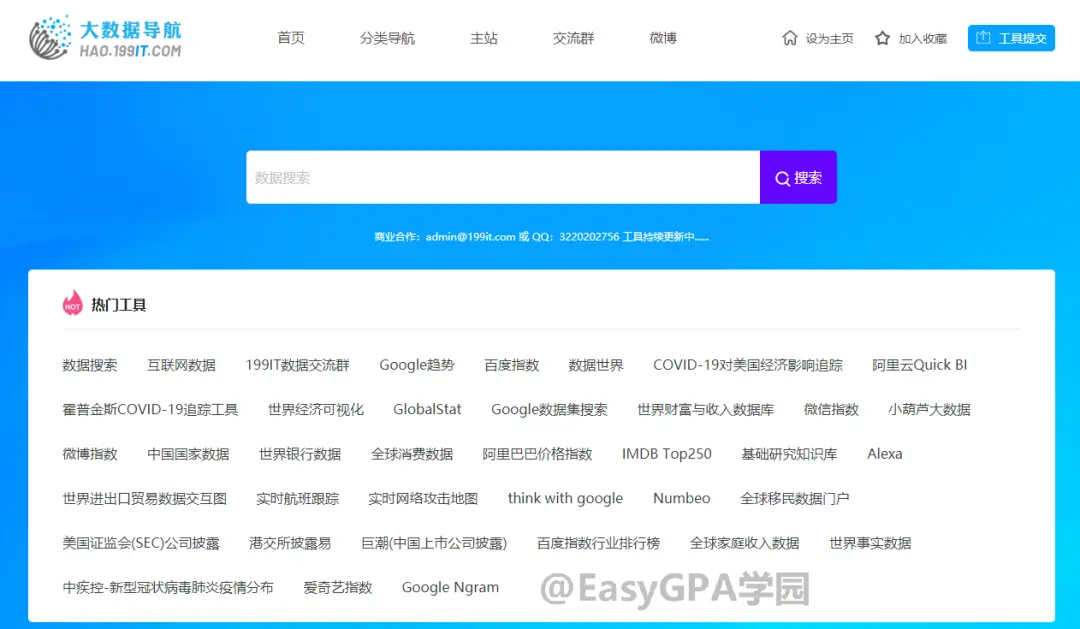Image resolution: width=1080 pixels, height=629 pixels.
Task: Open the Google Ngram link
Action: tap(450, 588)
